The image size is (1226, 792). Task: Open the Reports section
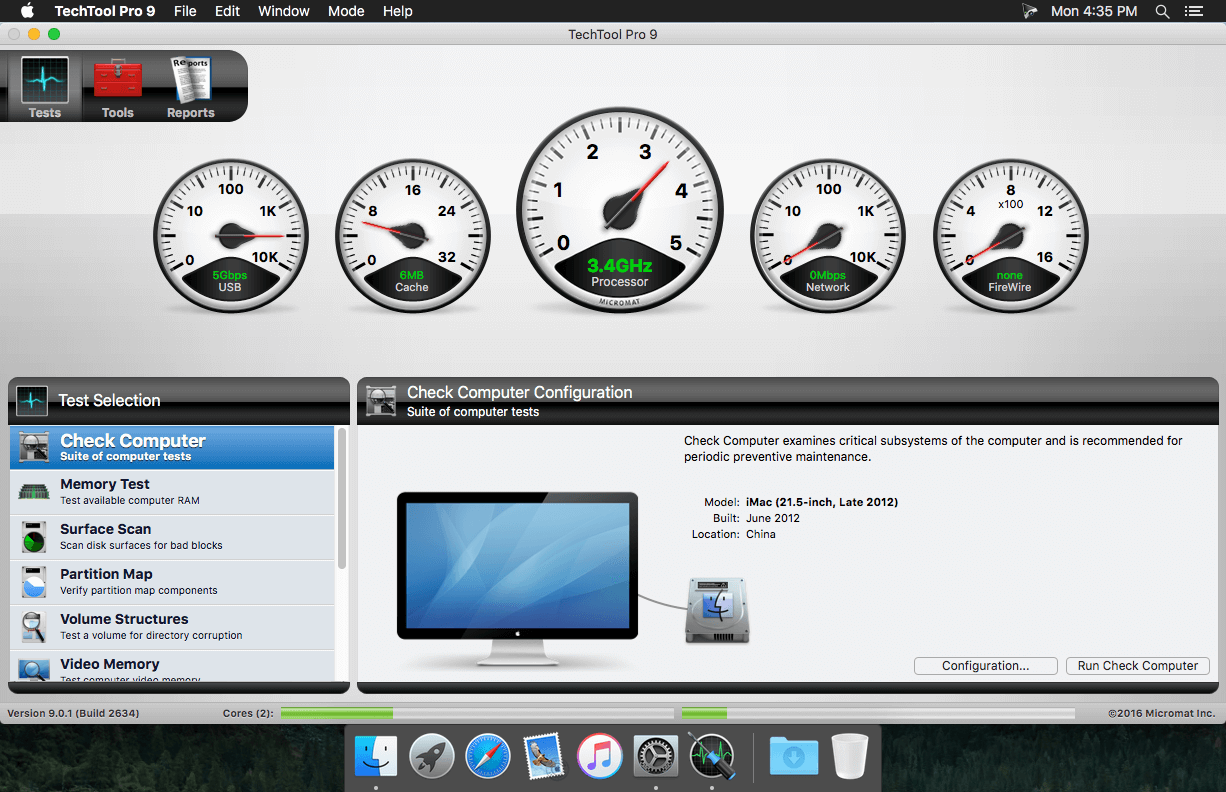pos(190,88)
